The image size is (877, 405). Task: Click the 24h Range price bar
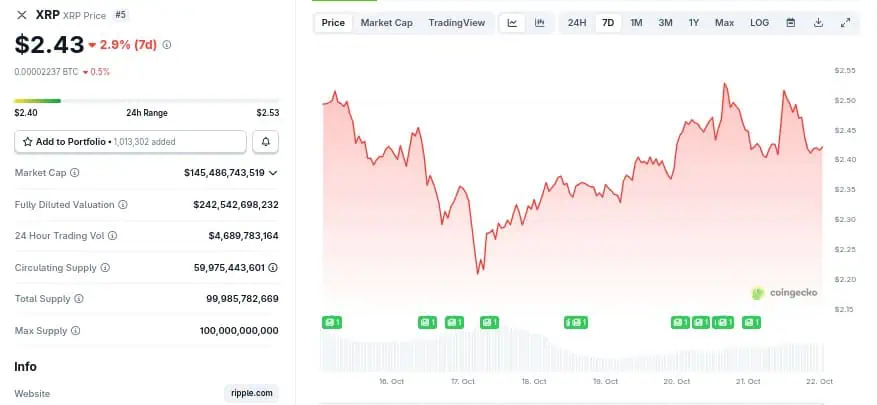pos(146,100)
